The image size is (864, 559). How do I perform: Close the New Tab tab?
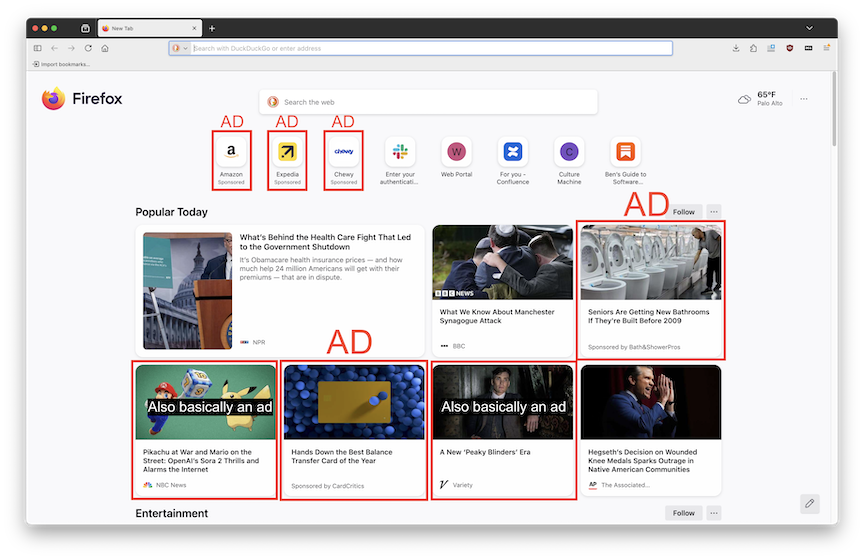[x=194, y=28]
